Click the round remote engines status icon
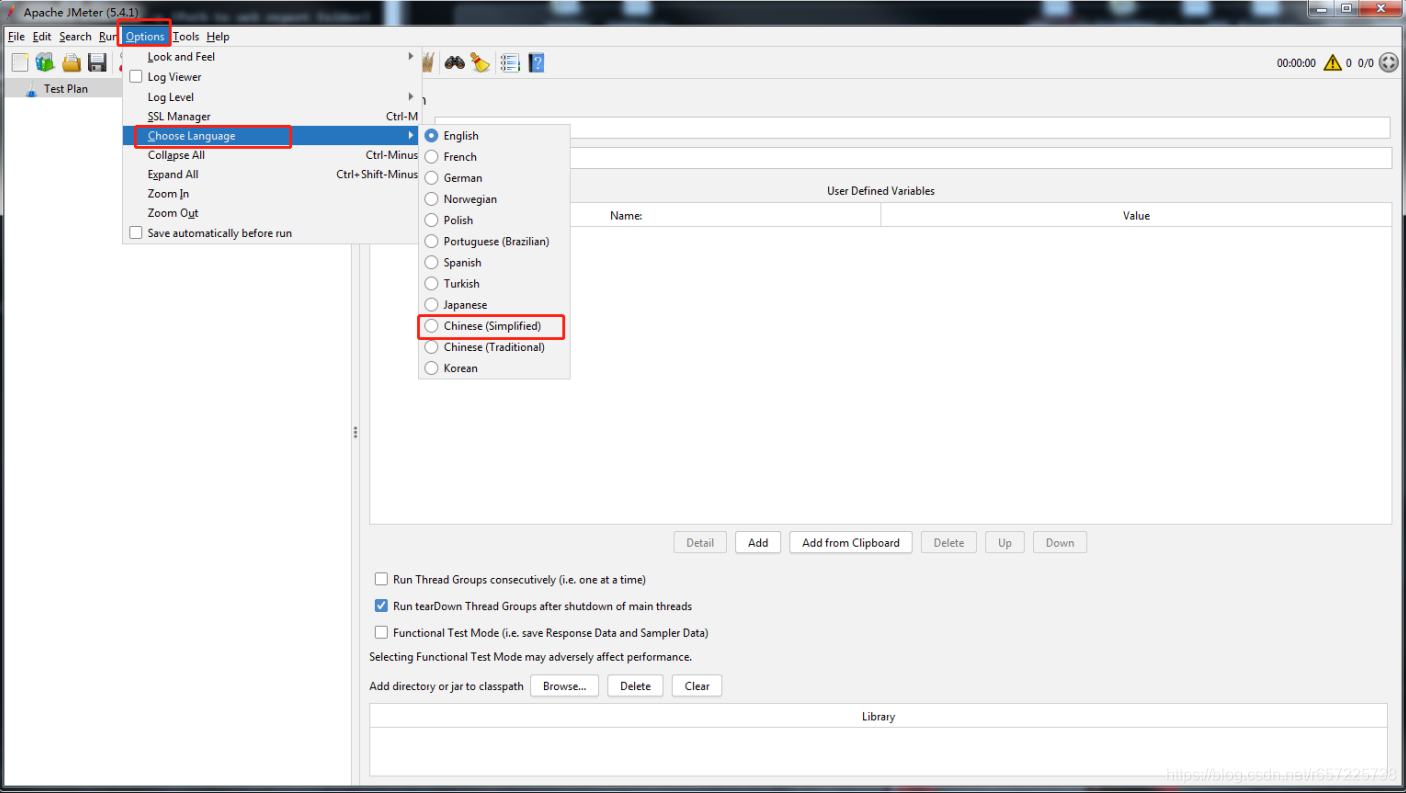Image resolution: width=1406 pixels, height=793 pixels. [x=1389, y=63]
